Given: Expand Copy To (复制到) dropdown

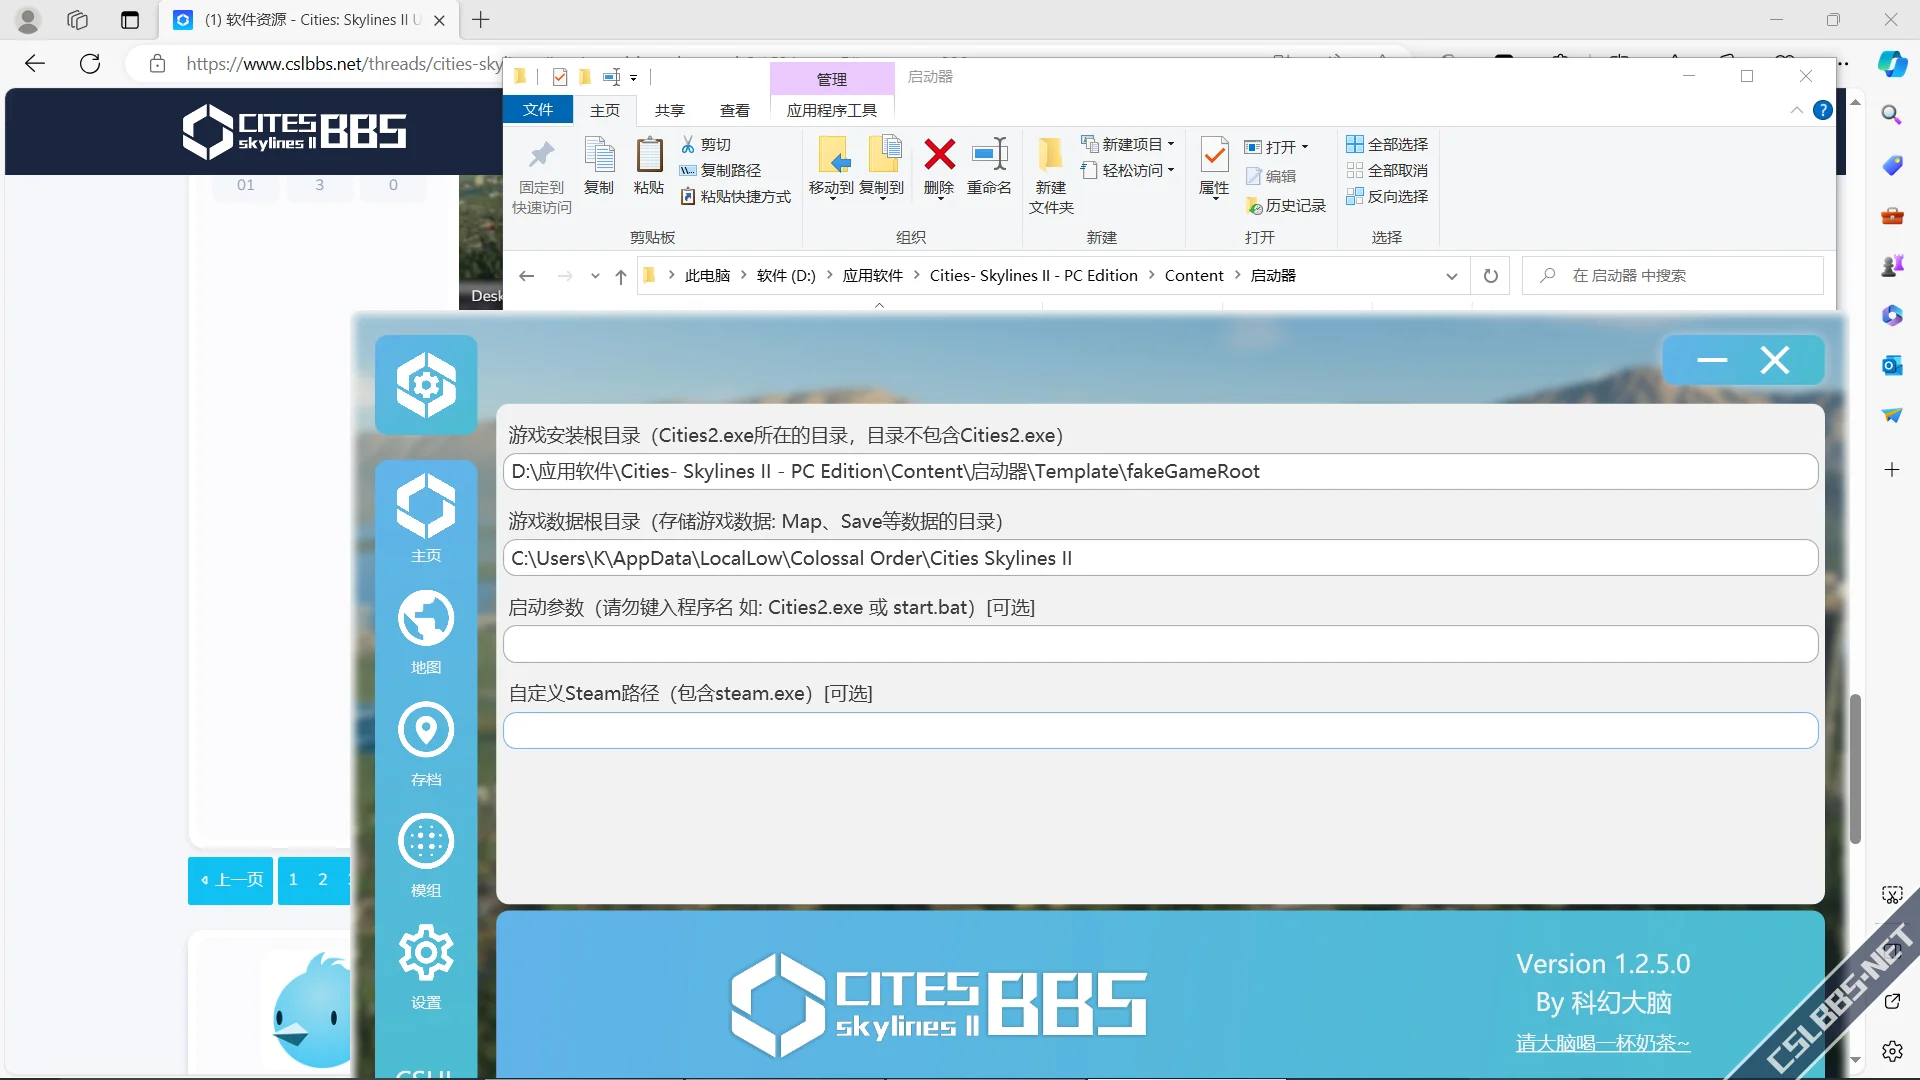Looking at the screenshot, I should tap(882, 199).
